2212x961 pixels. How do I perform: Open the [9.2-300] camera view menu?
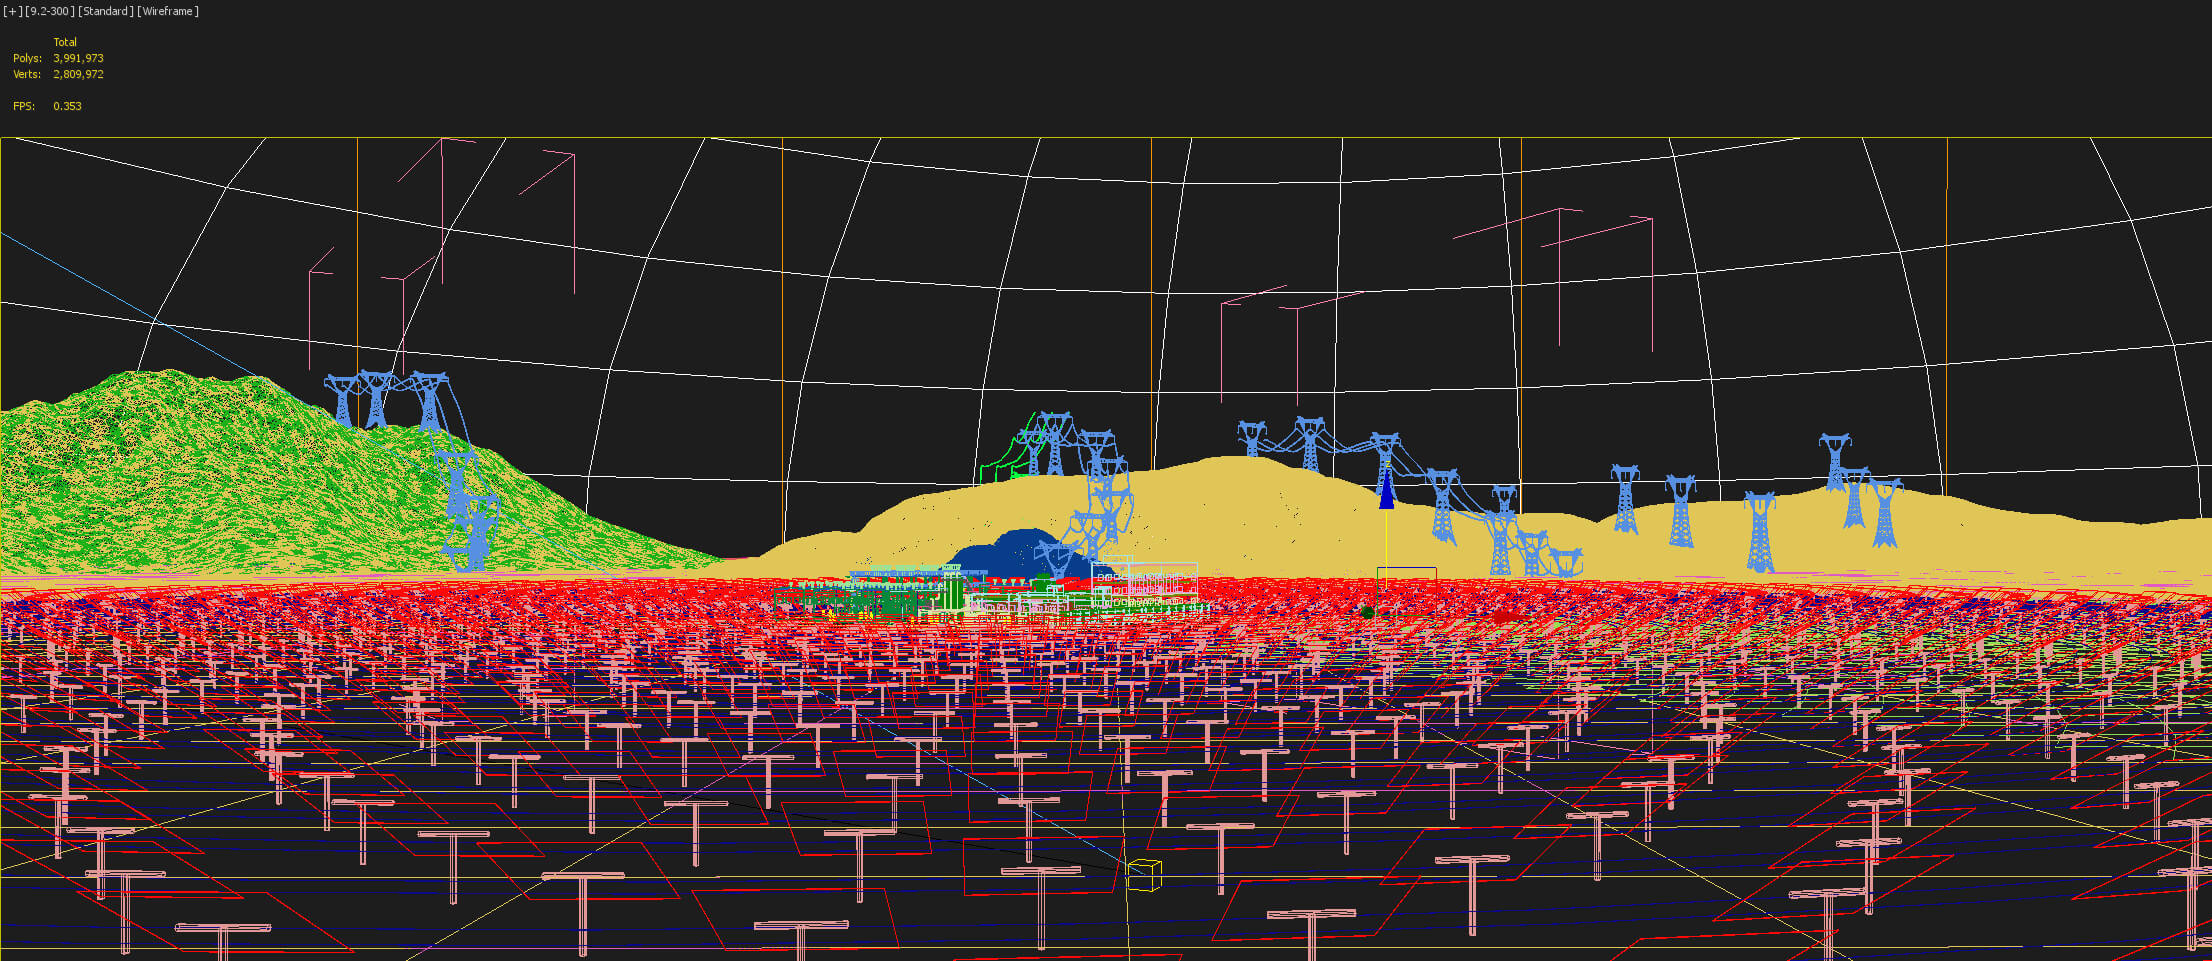tap(50, 11)
